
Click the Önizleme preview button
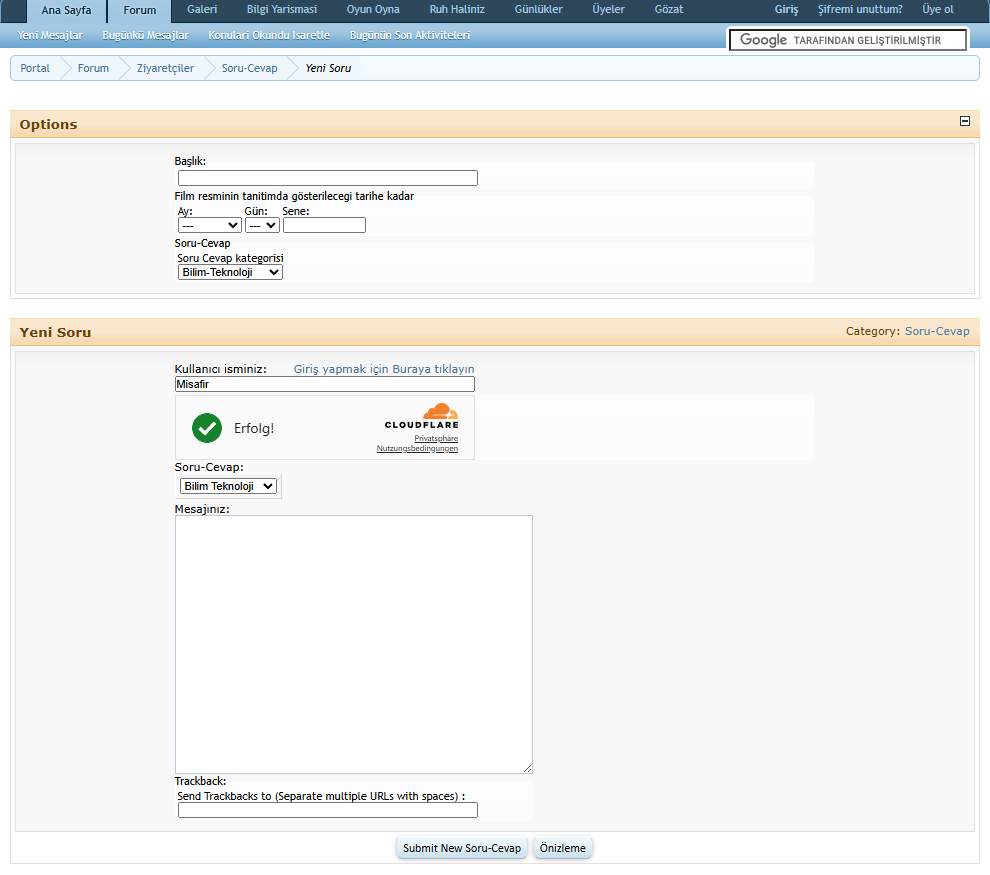click(x=563, y=848)
